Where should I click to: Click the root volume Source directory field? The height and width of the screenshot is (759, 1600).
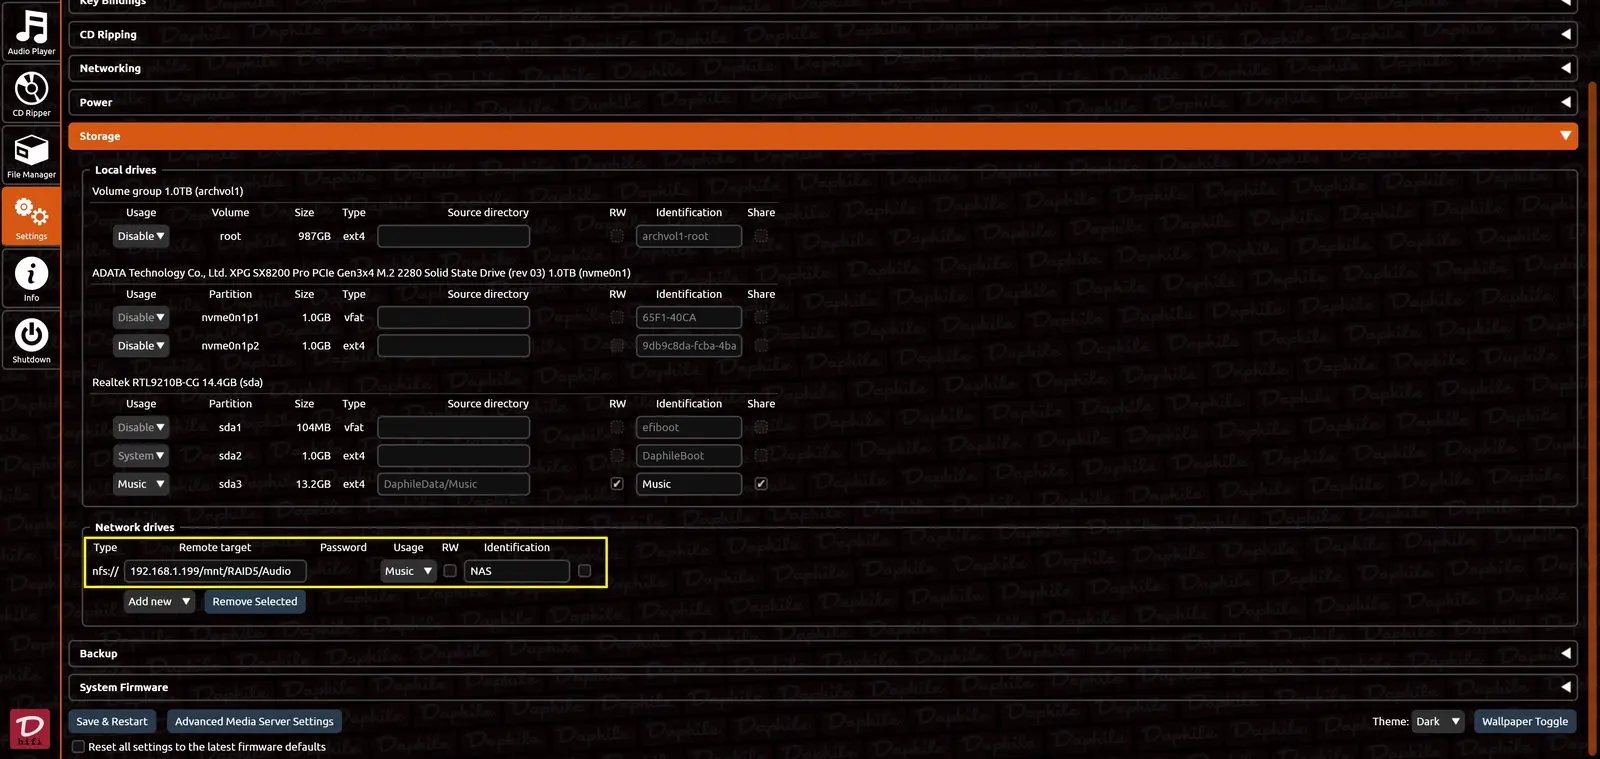tap(453, 236)
